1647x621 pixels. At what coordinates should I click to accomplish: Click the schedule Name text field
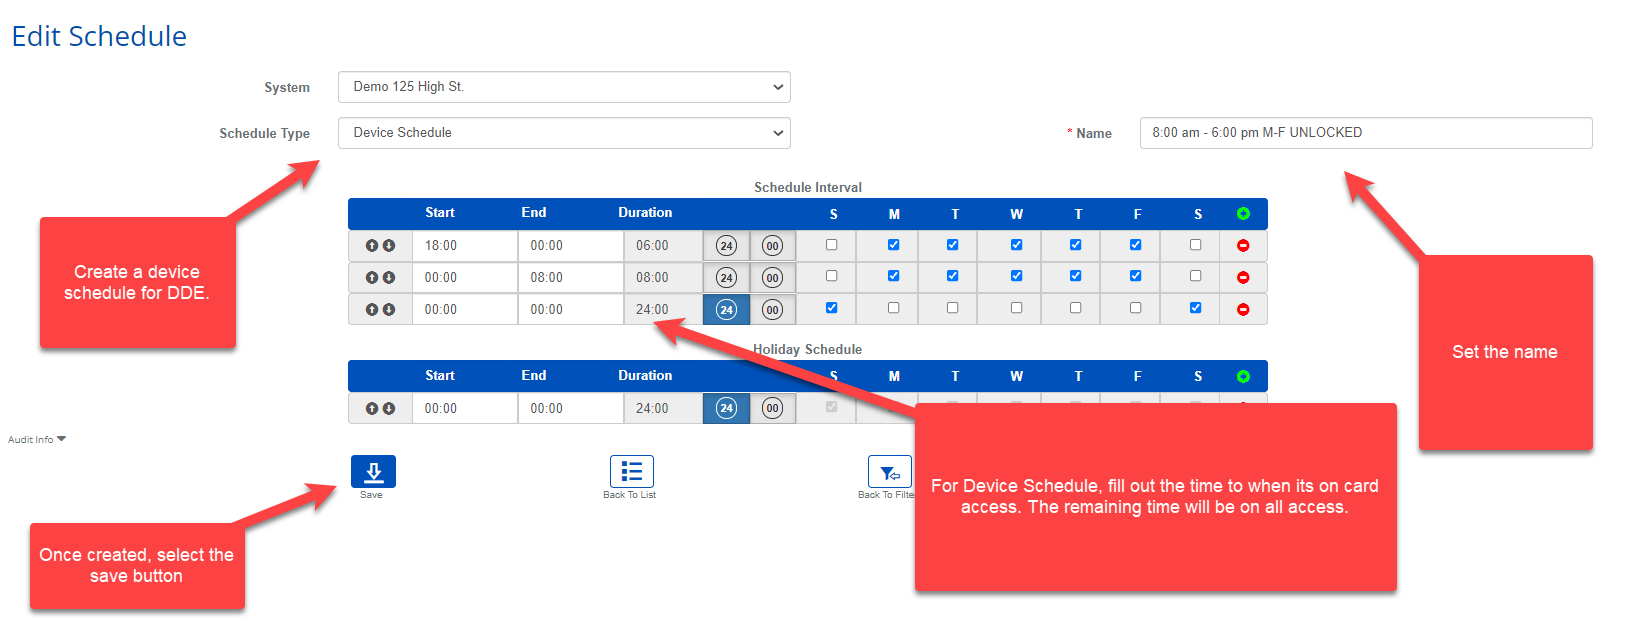(1365, 133)
